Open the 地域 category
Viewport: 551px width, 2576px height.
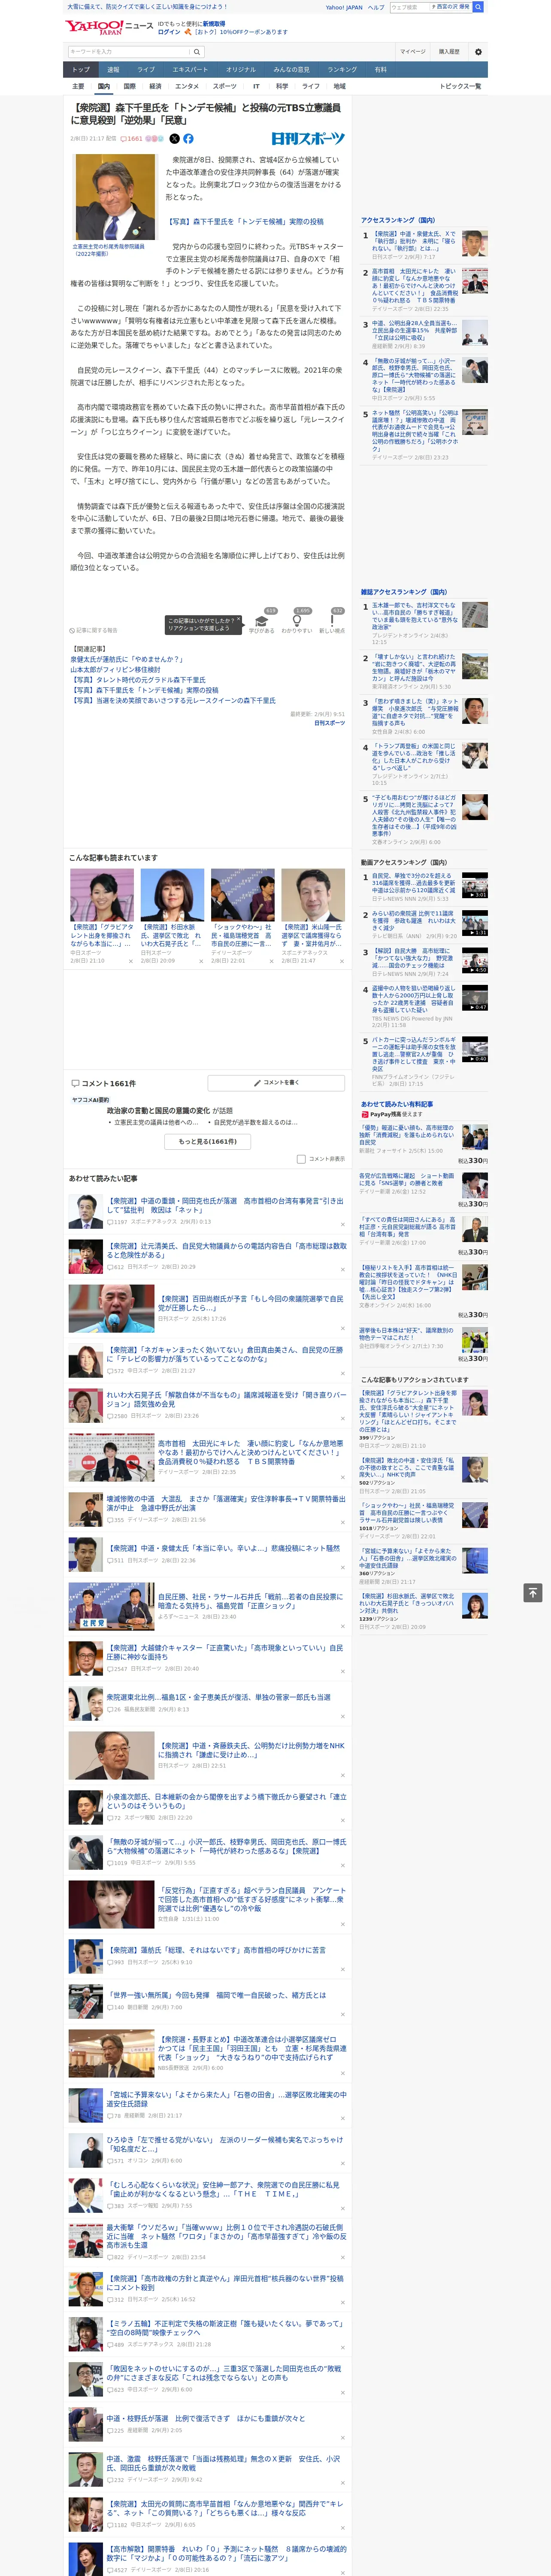pyautogui.click(x=339, y=86)
